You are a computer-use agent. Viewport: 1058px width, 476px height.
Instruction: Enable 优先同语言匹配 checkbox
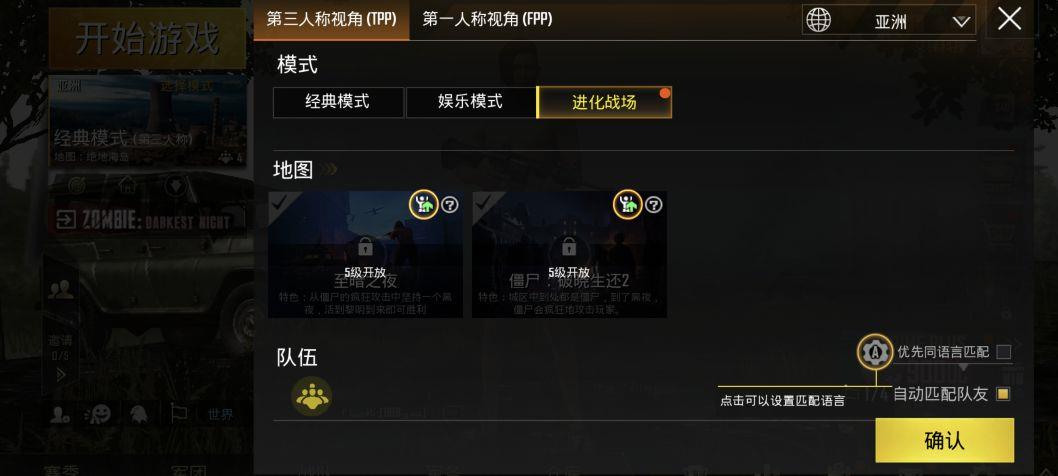pos(1003,352)
